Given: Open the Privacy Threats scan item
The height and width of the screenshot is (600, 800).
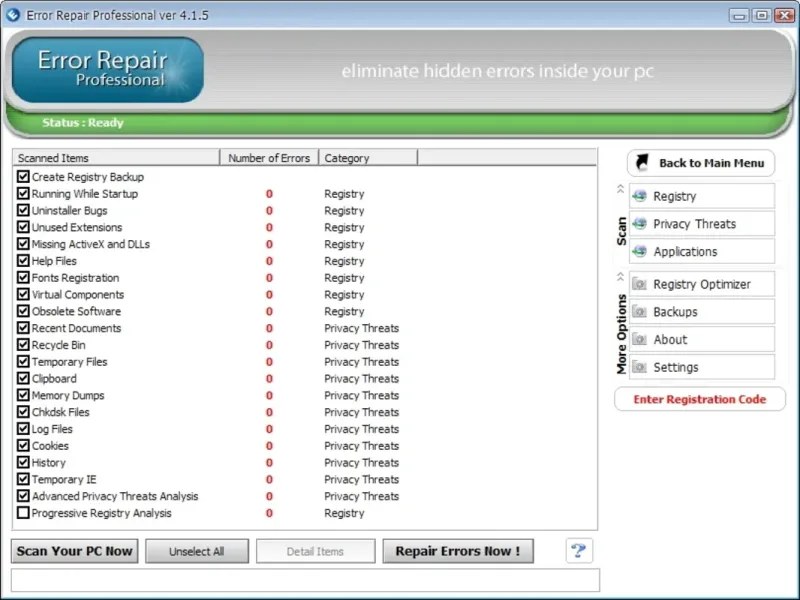Looking at the screenshot, I should (x=702, y=223).
